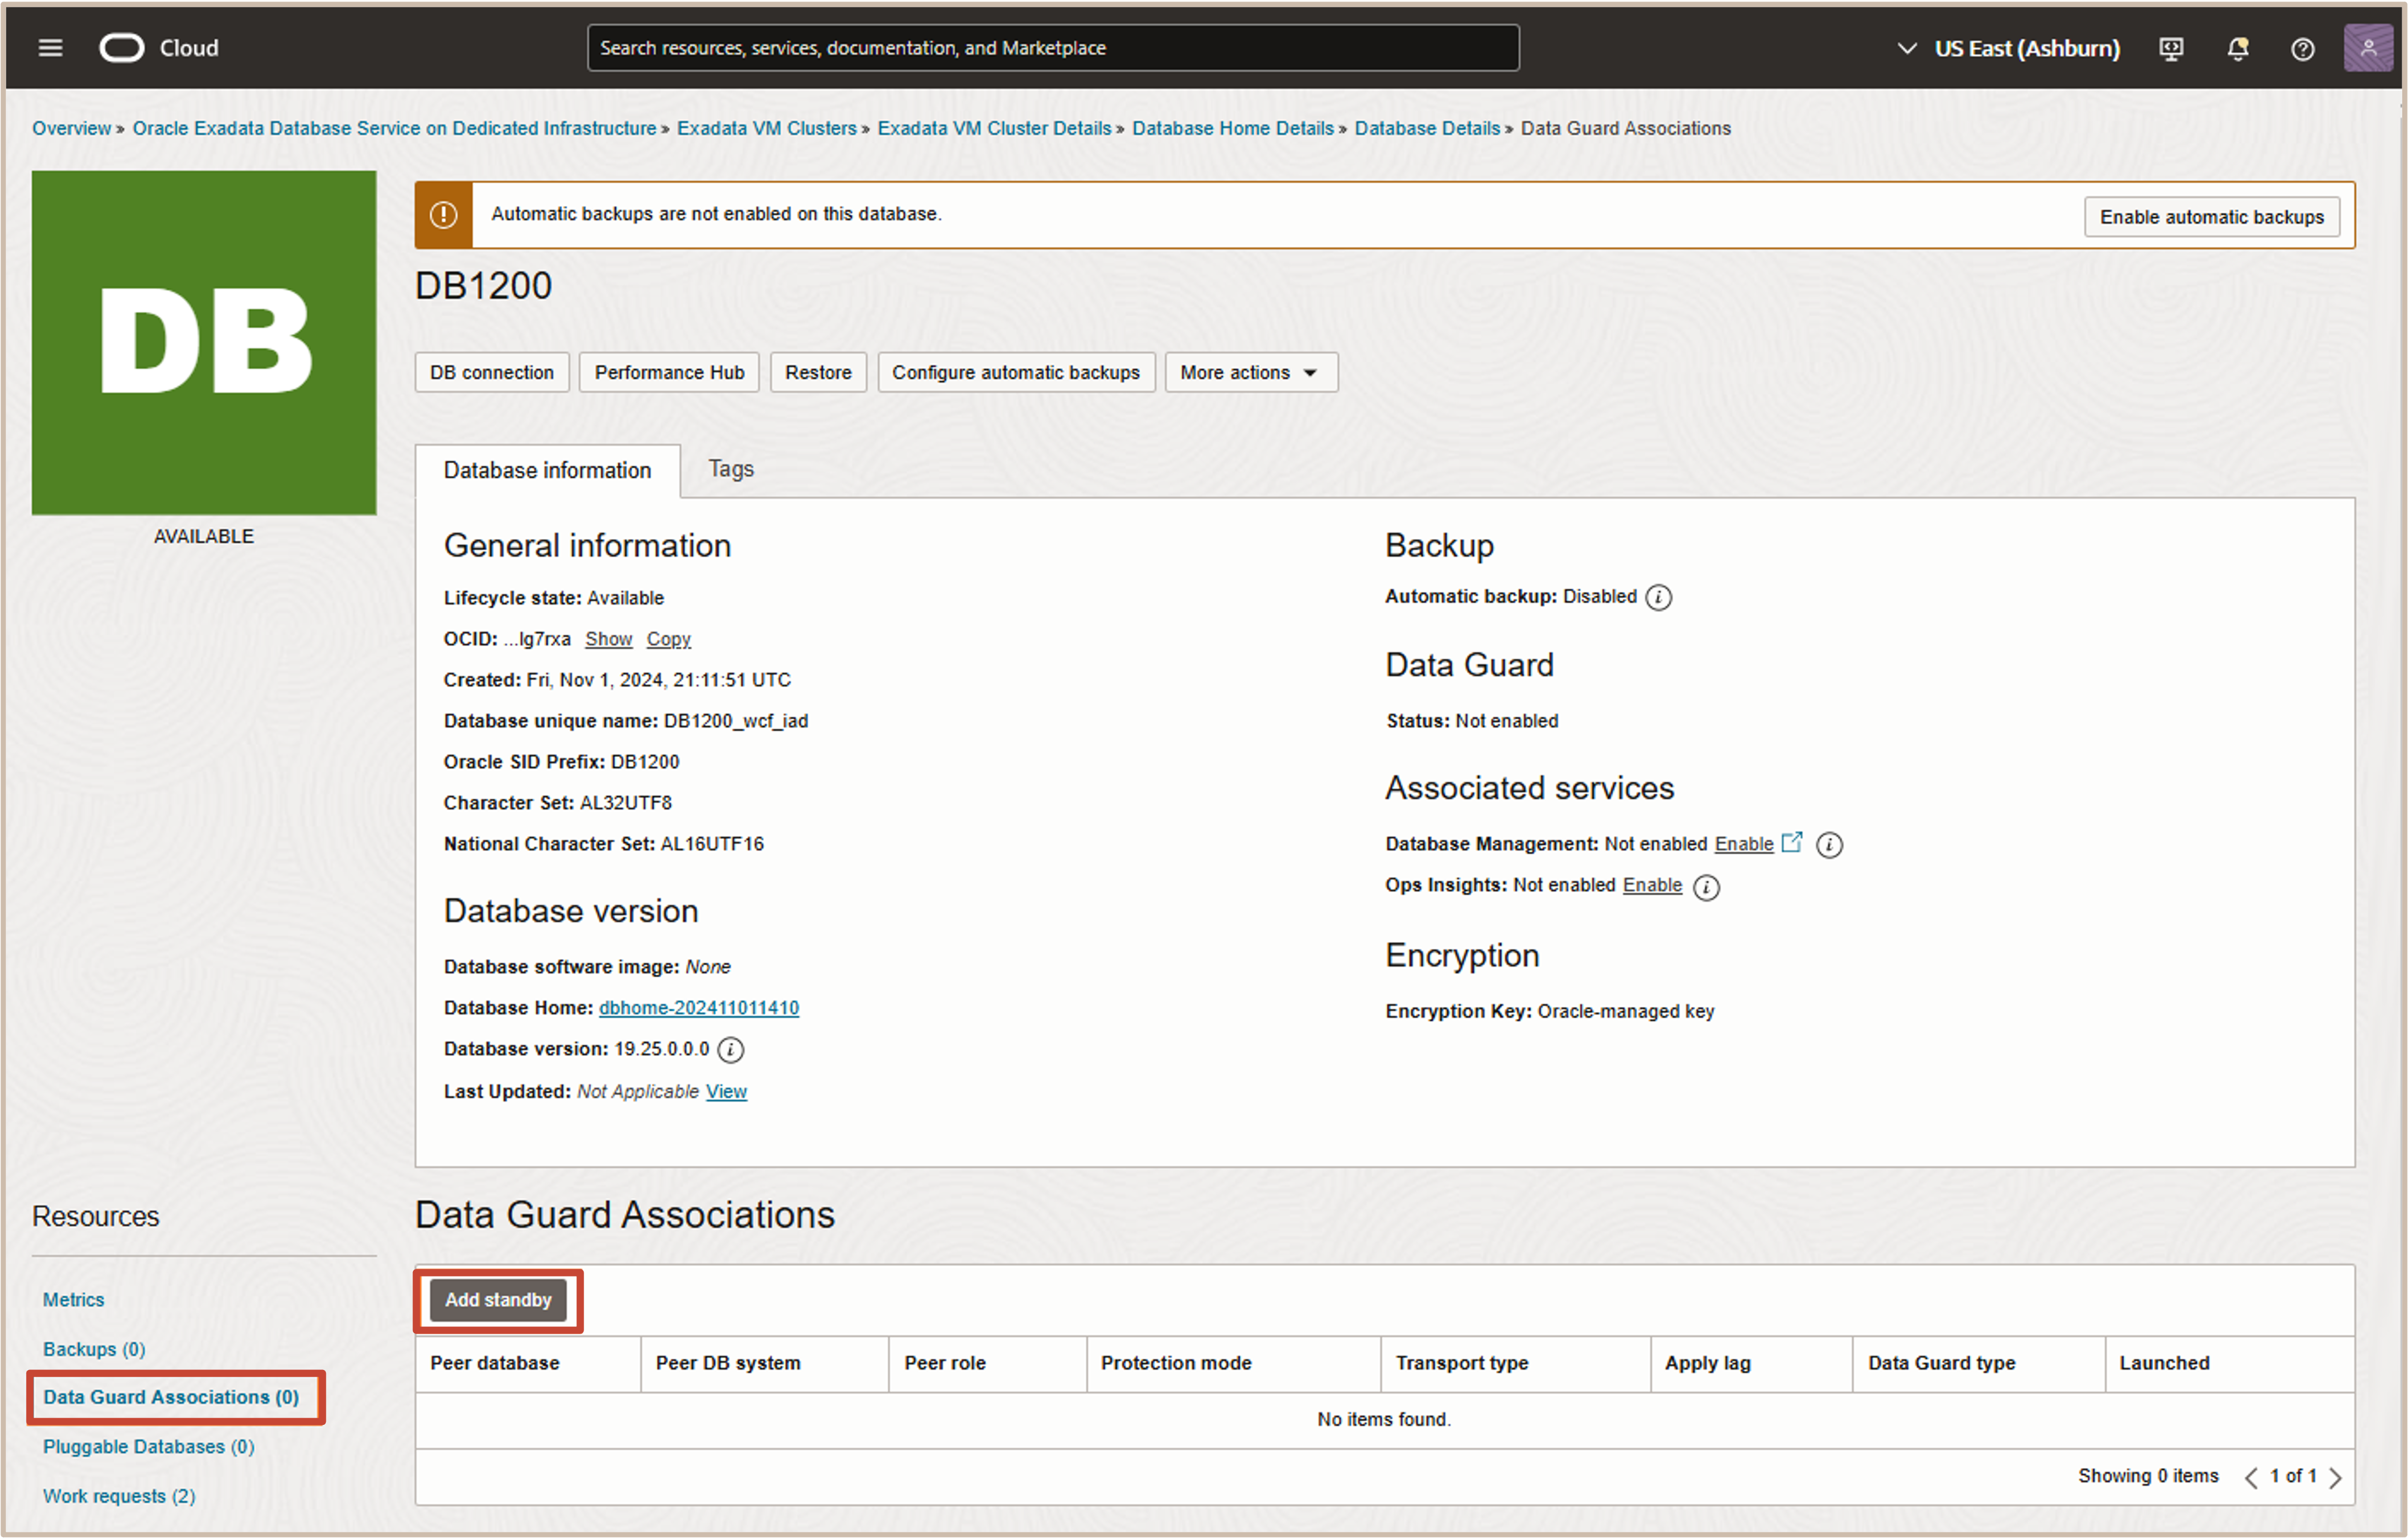Click info icon next to Database version
The height and width of the screenshot is (1538, 2408).
click(731, 1049)
